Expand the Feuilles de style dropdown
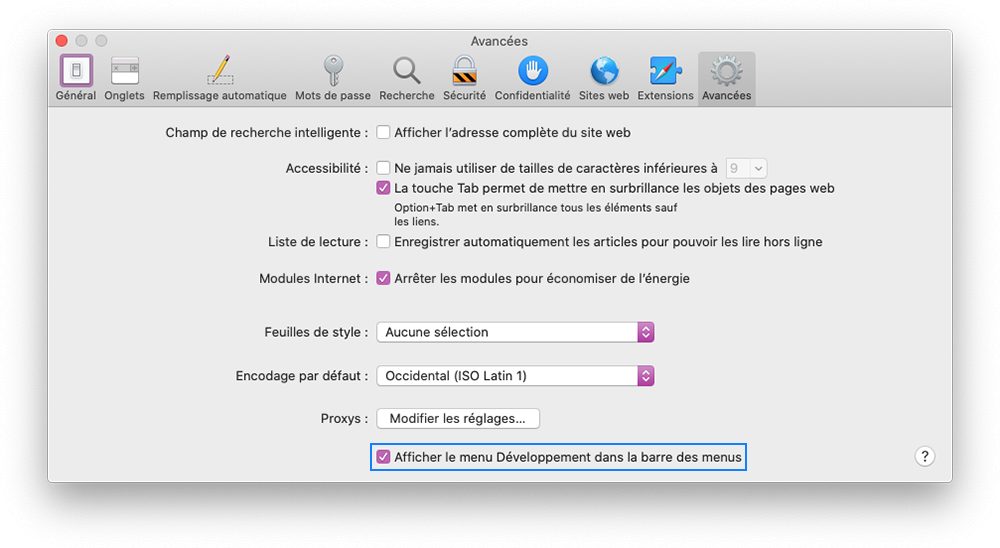Image resolution: width=1000 pixels, height=548 pixels. 515,332
